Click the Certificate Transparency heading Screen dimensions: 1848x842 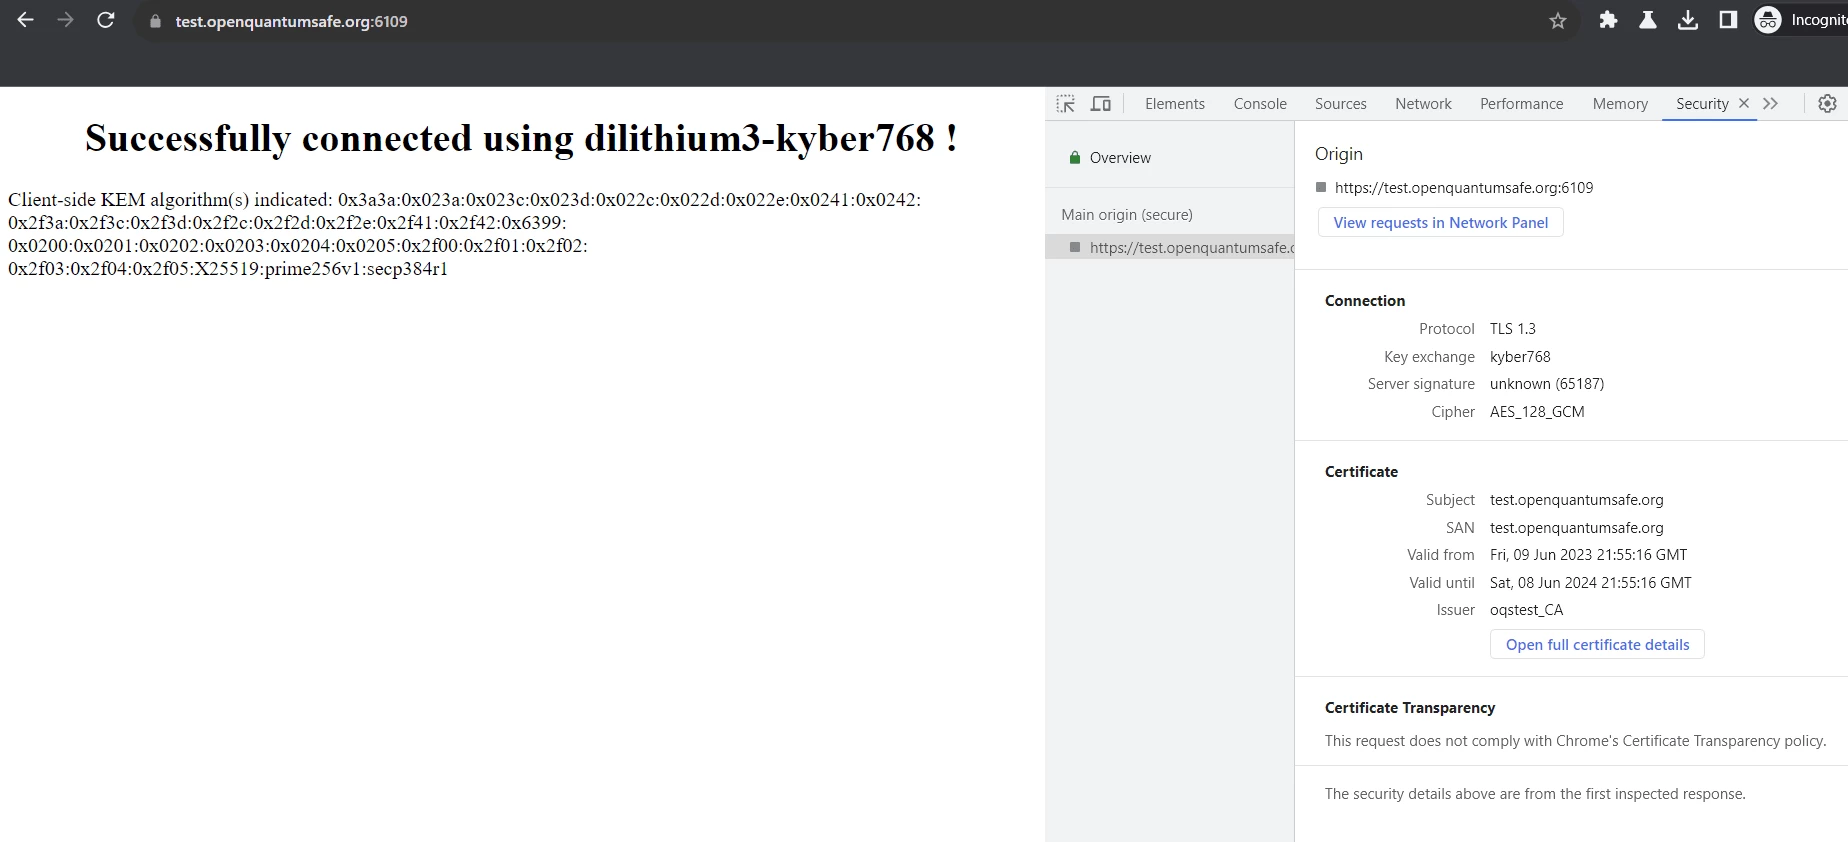[1410, 708]
